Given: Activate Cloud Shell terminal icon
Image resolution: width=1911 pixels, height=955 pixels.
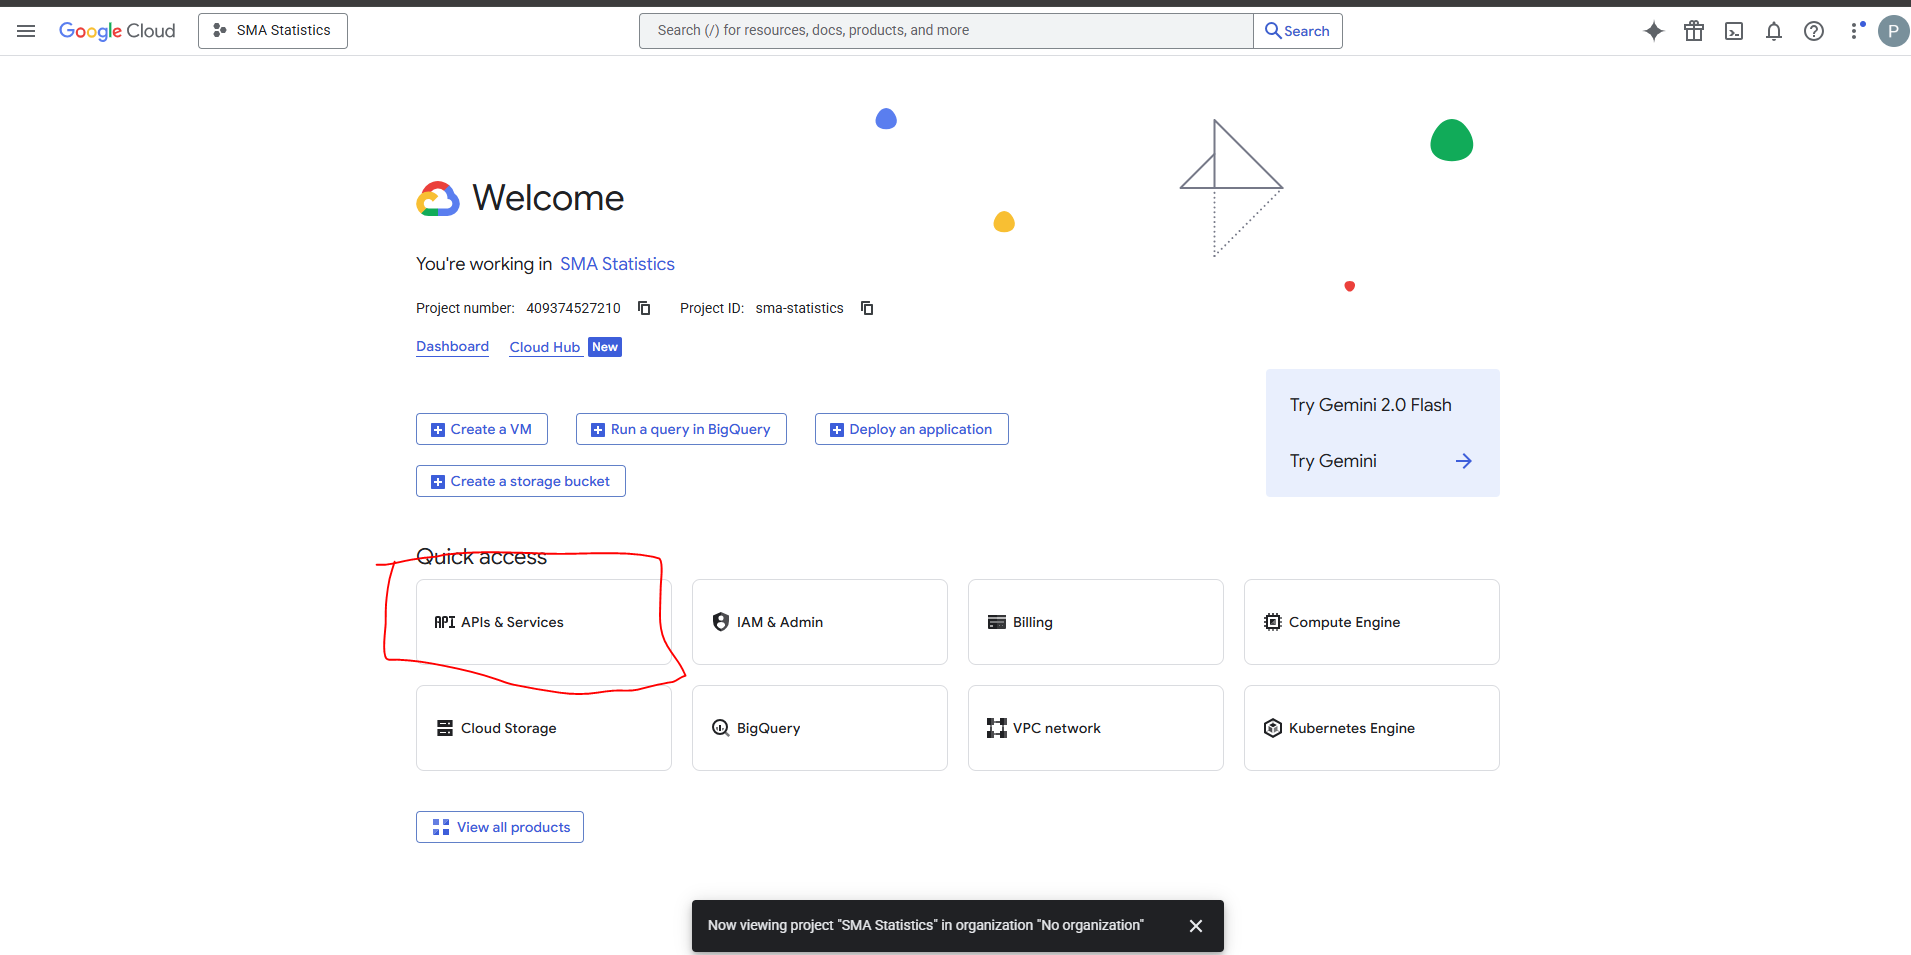Looking at the screenshot, I should 1734,31.
